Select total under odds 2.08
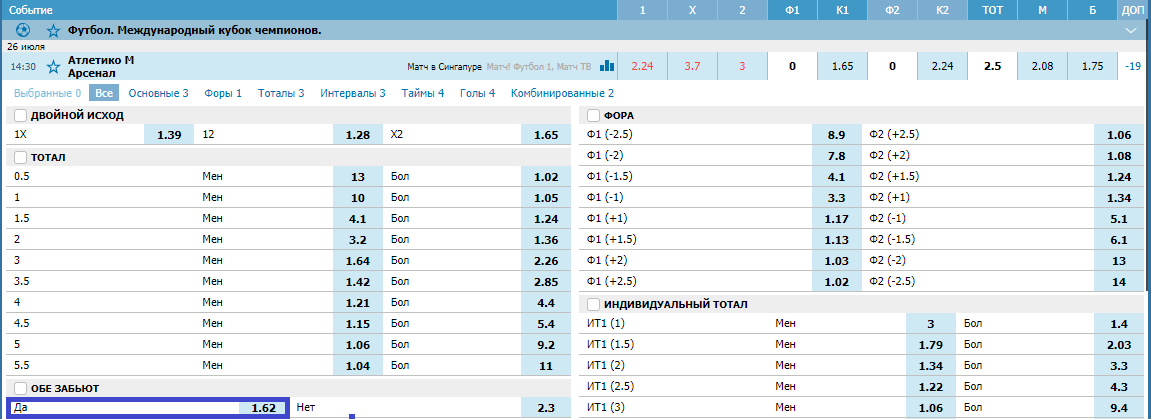 1042,66
